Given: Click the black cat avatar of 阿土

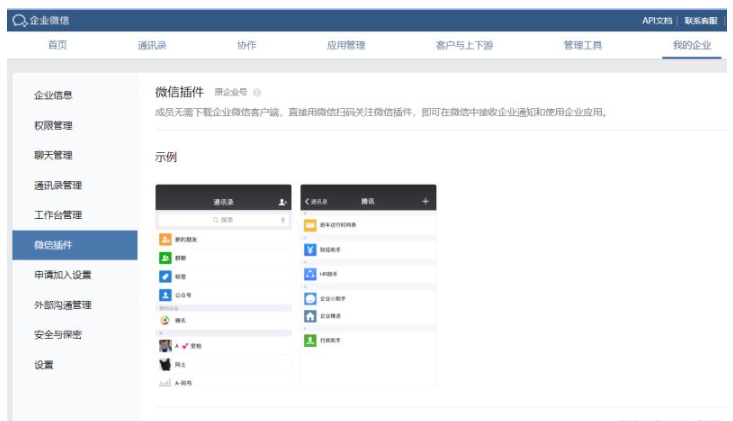Looking at the screenshot, I should (x=165, y=364).
